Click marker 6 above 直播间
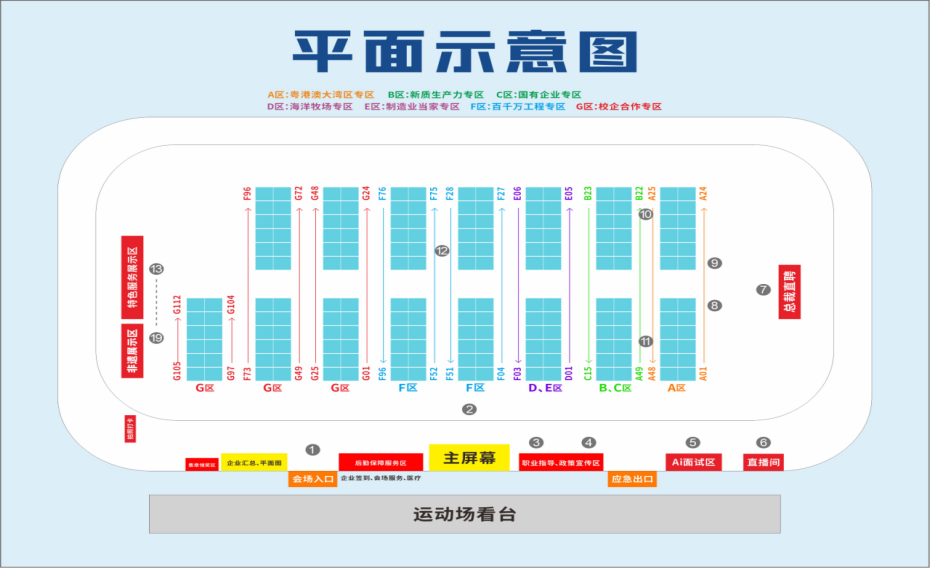 (x=763, y=442)
